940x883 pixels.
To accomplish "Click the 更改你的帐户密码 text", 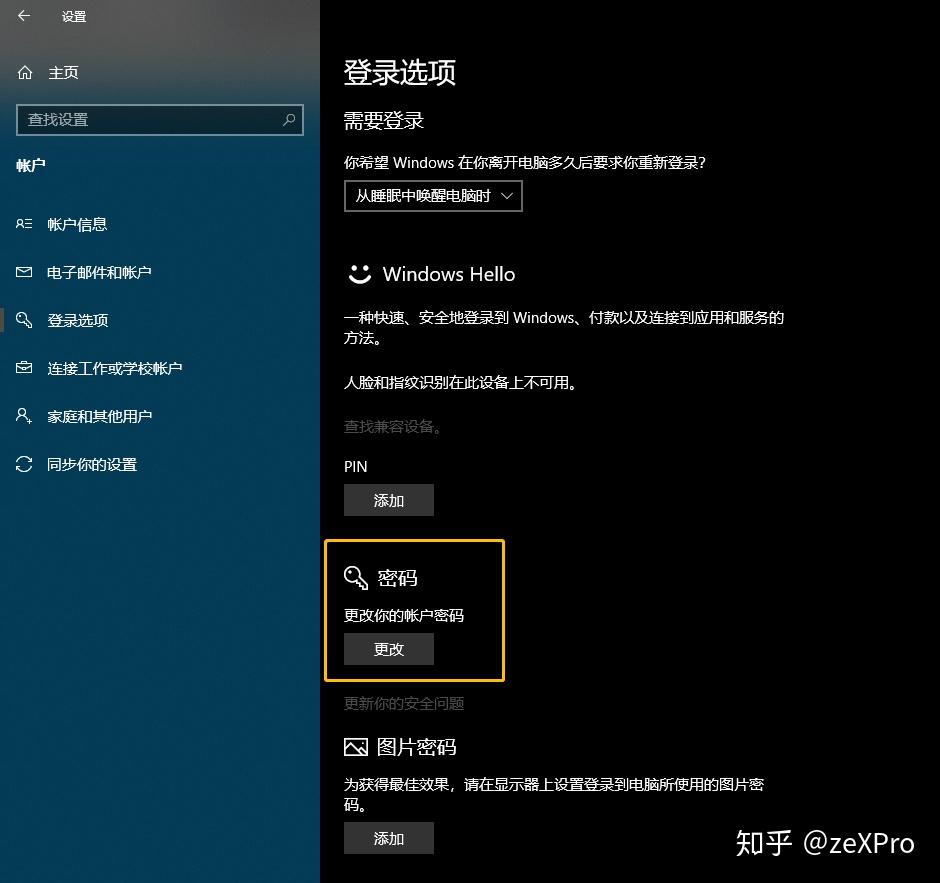I will point(404,615).
